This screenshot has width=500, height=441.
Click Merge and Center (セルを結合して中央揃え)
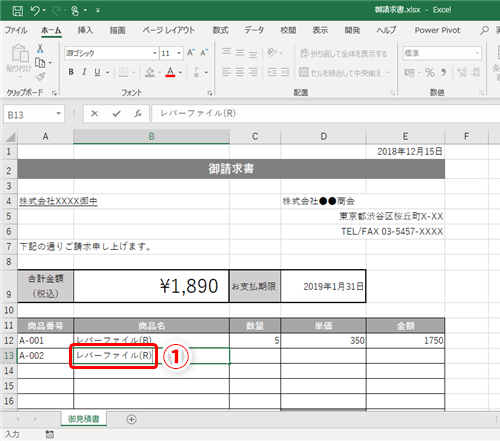pos(340,72)
